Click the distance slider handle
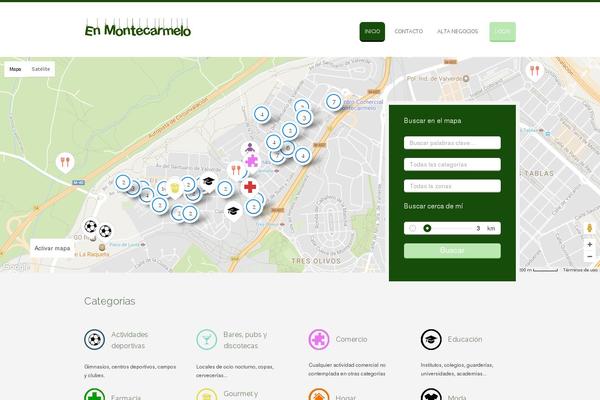The height and width of the screenshot is (400, 600). point(427,228)
